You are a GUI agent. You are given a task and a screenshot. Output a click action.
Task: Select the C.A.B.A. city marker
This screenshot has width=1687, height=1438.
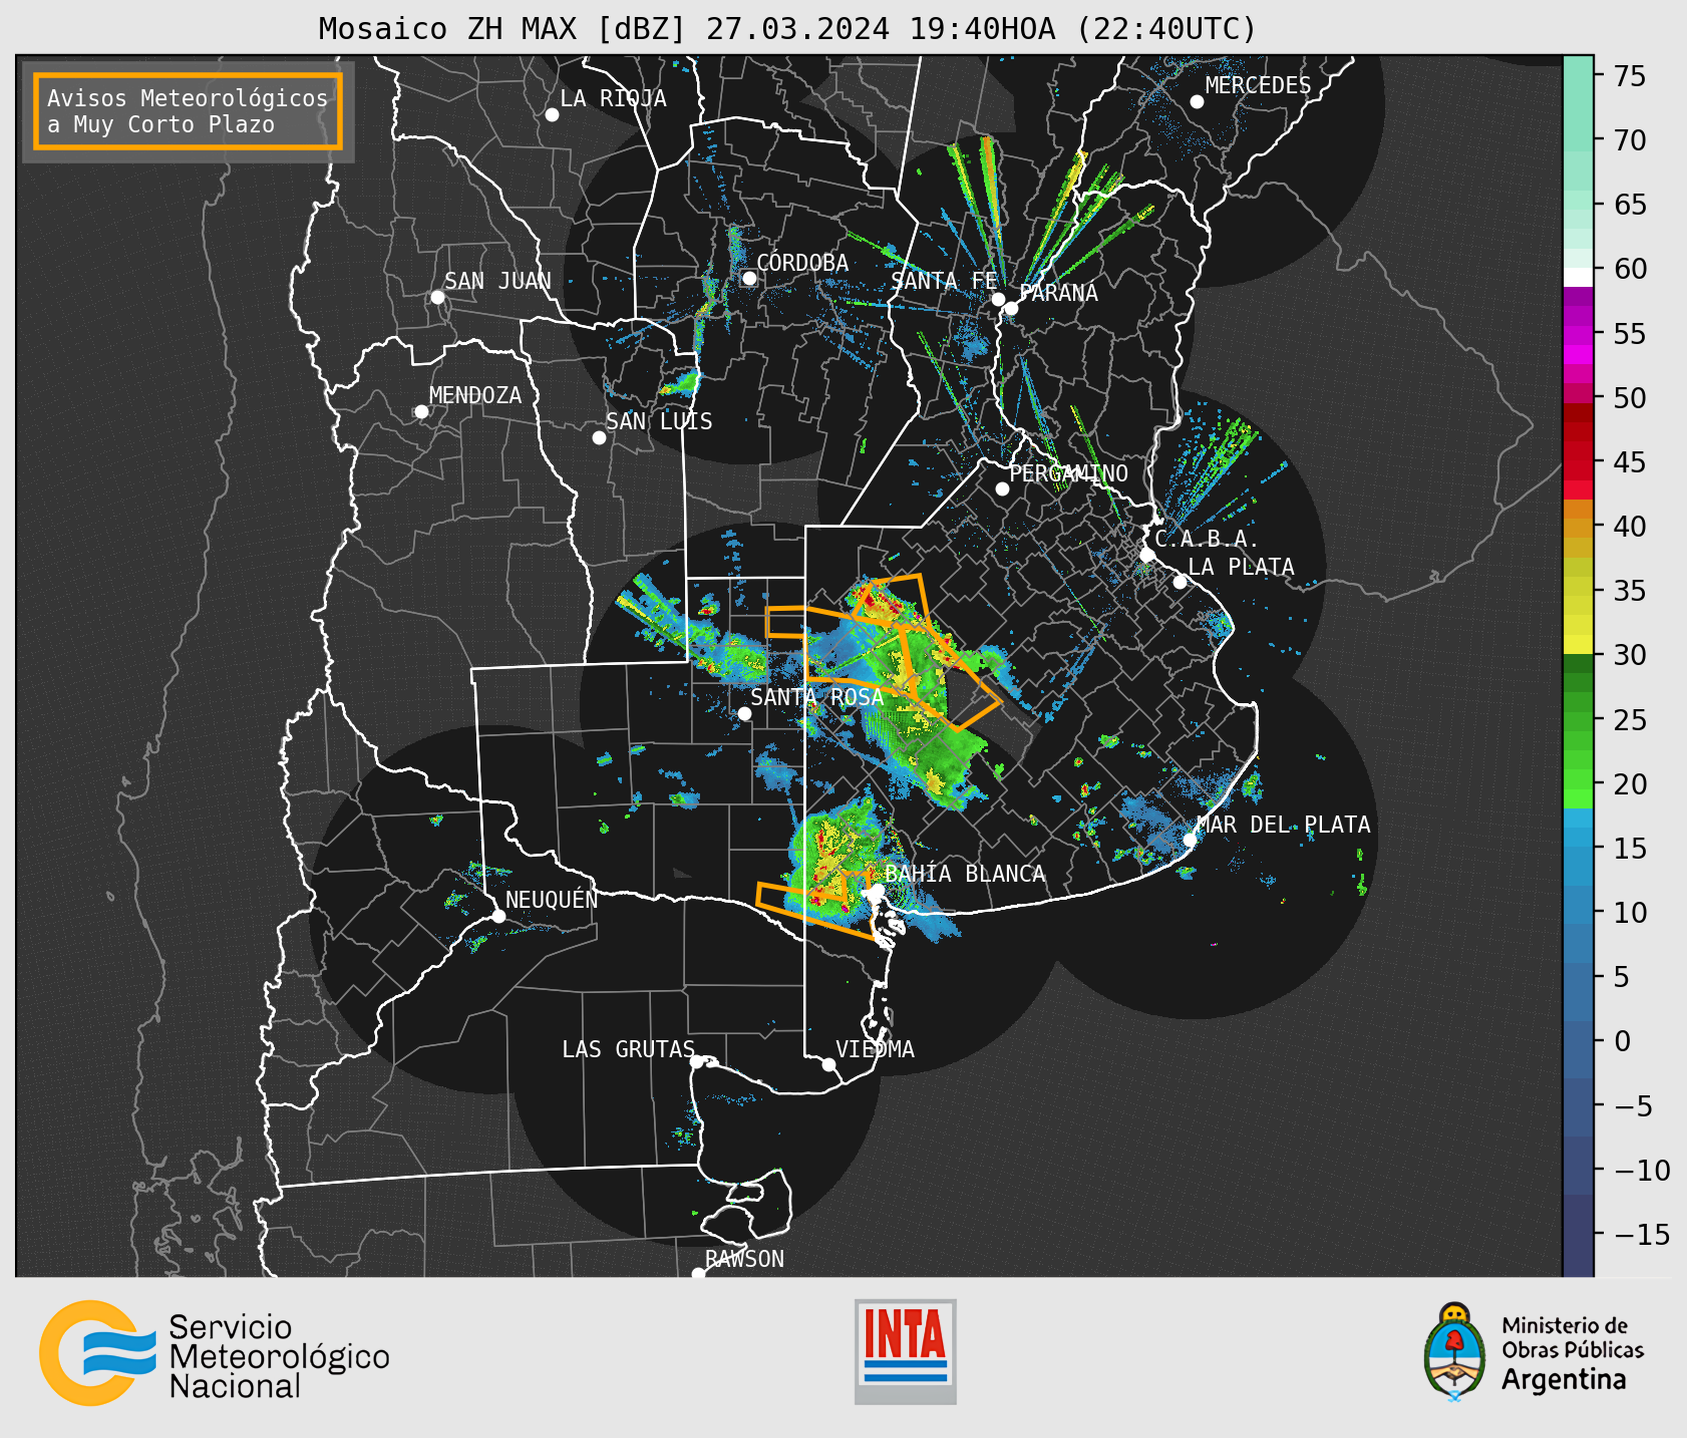click(1147, 555)
